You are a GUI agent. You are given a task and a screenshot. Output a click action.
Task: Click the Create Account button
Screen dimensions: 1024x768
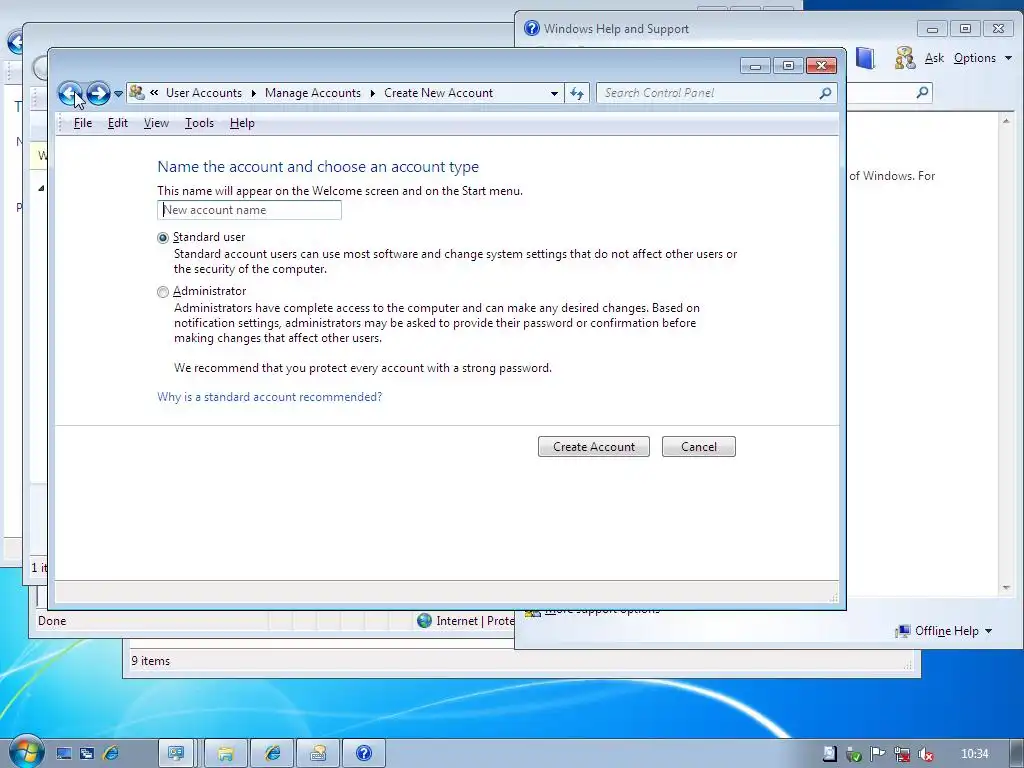coord(594,447)
